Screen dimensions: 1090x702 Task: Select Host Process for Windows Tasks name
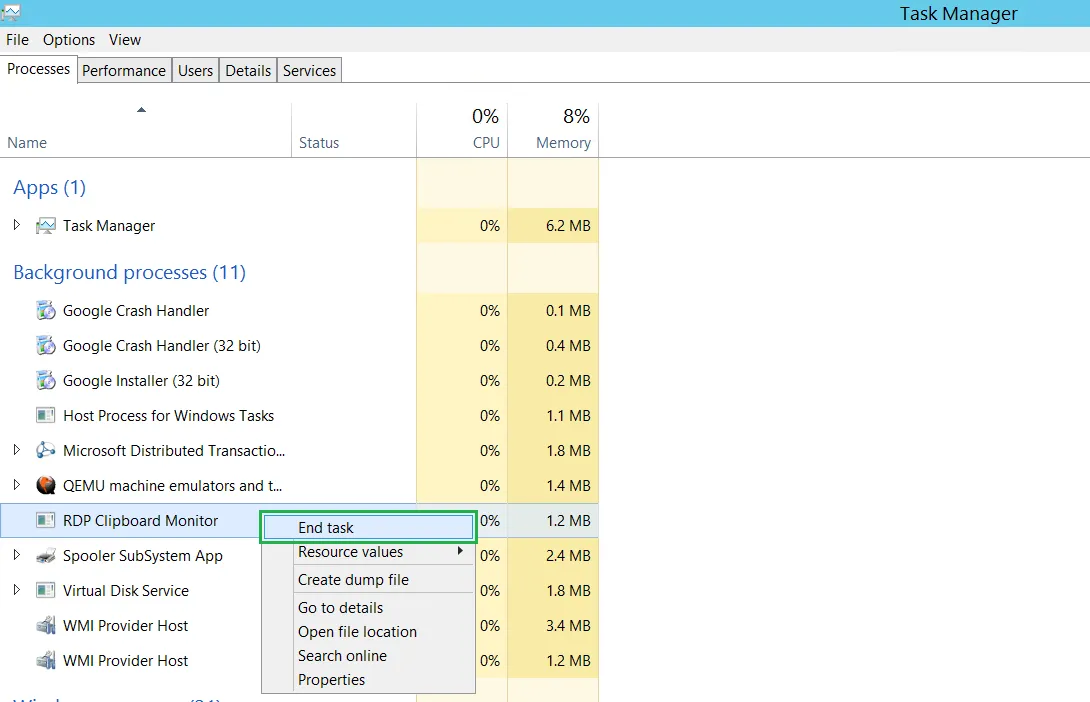tap(168, 416)
